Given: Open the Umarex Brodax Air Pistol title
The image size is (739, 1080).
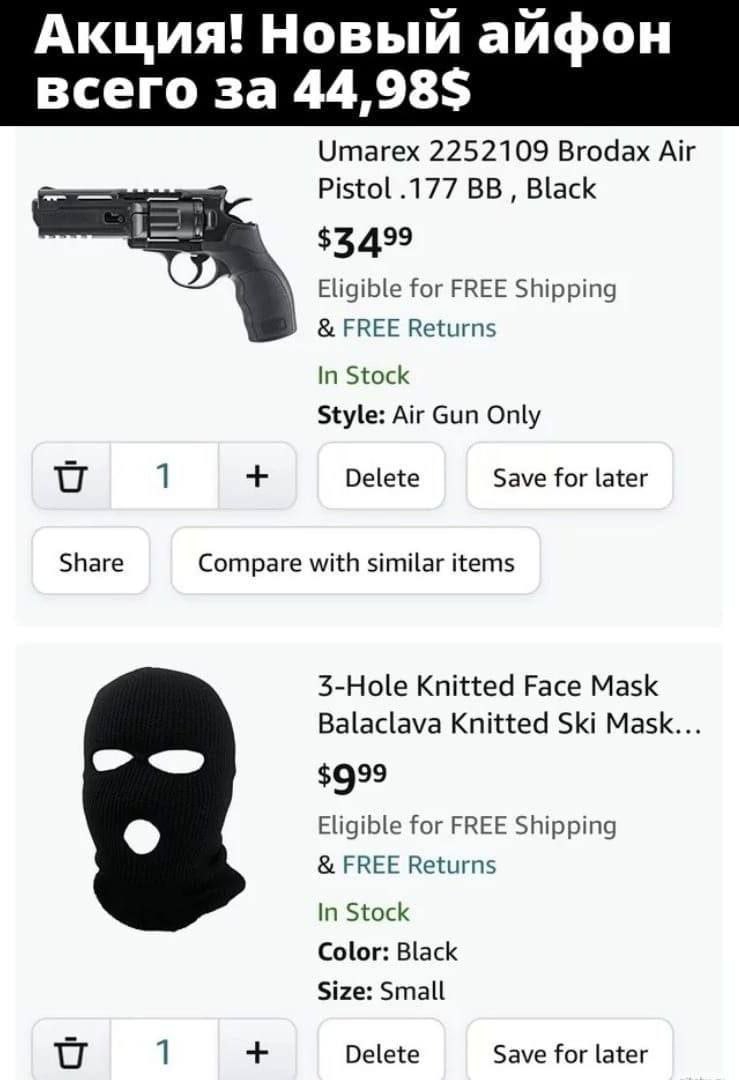Looking at the screenshot, I should (x=504, y=170).
